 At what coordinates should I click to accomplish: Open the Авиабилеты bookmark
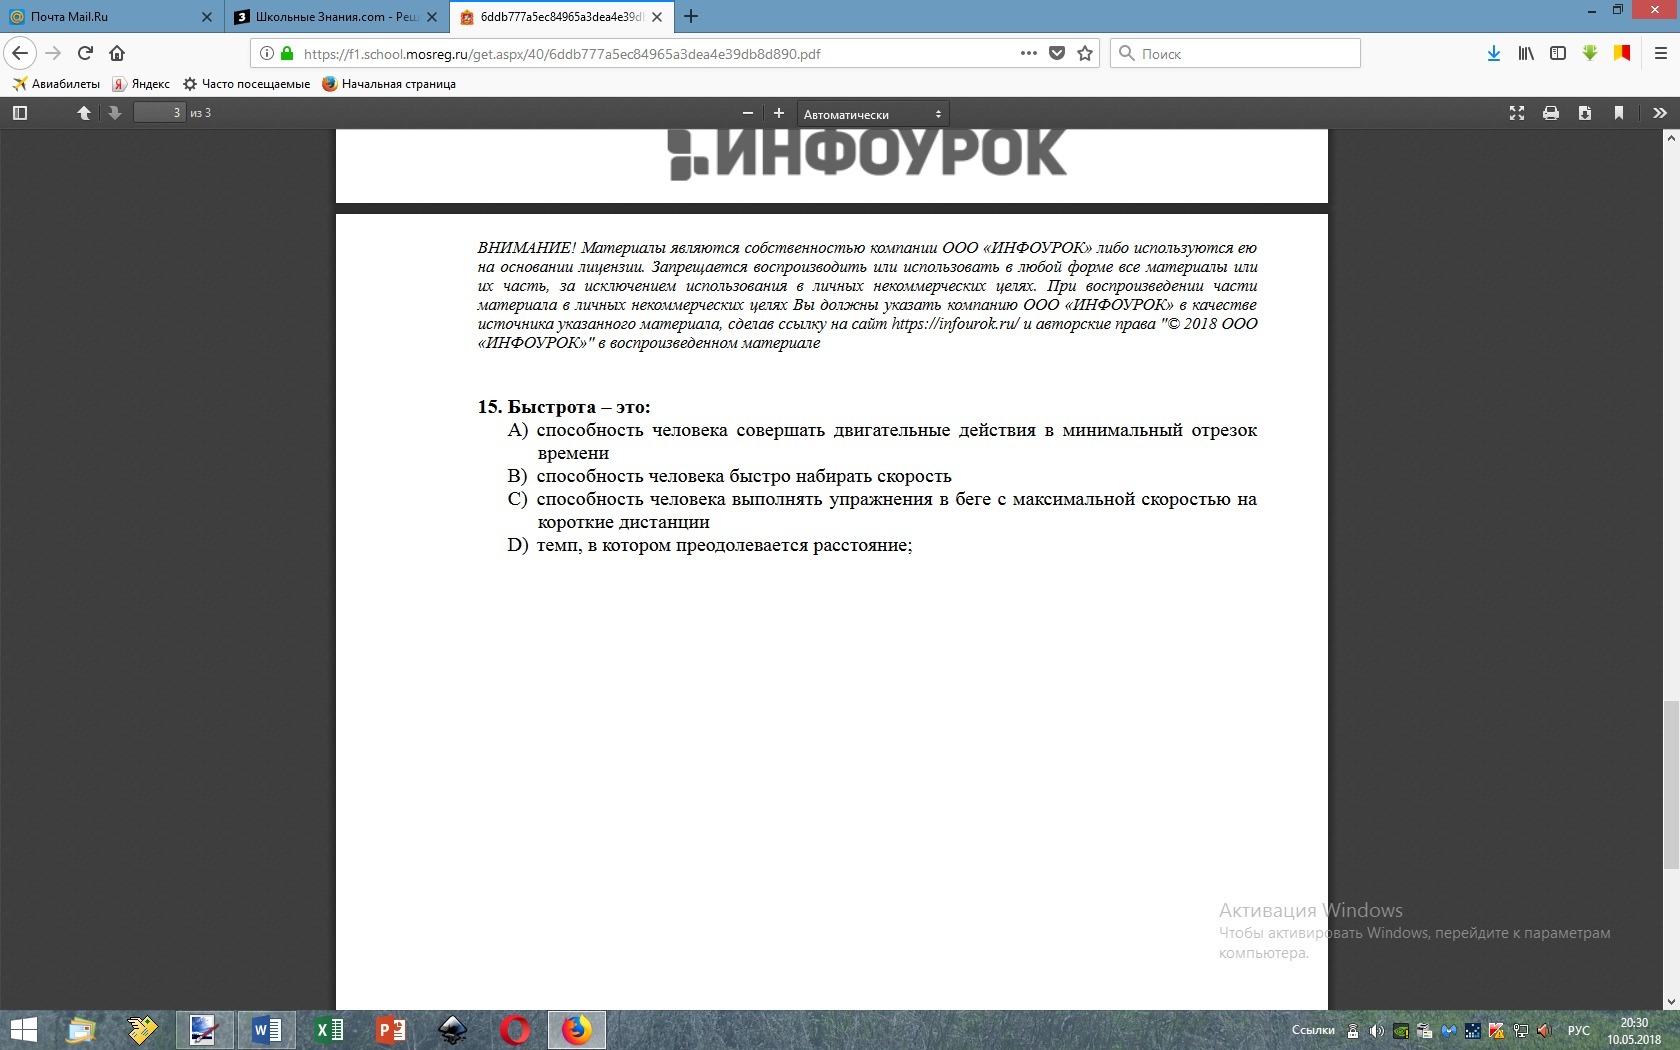56,84
